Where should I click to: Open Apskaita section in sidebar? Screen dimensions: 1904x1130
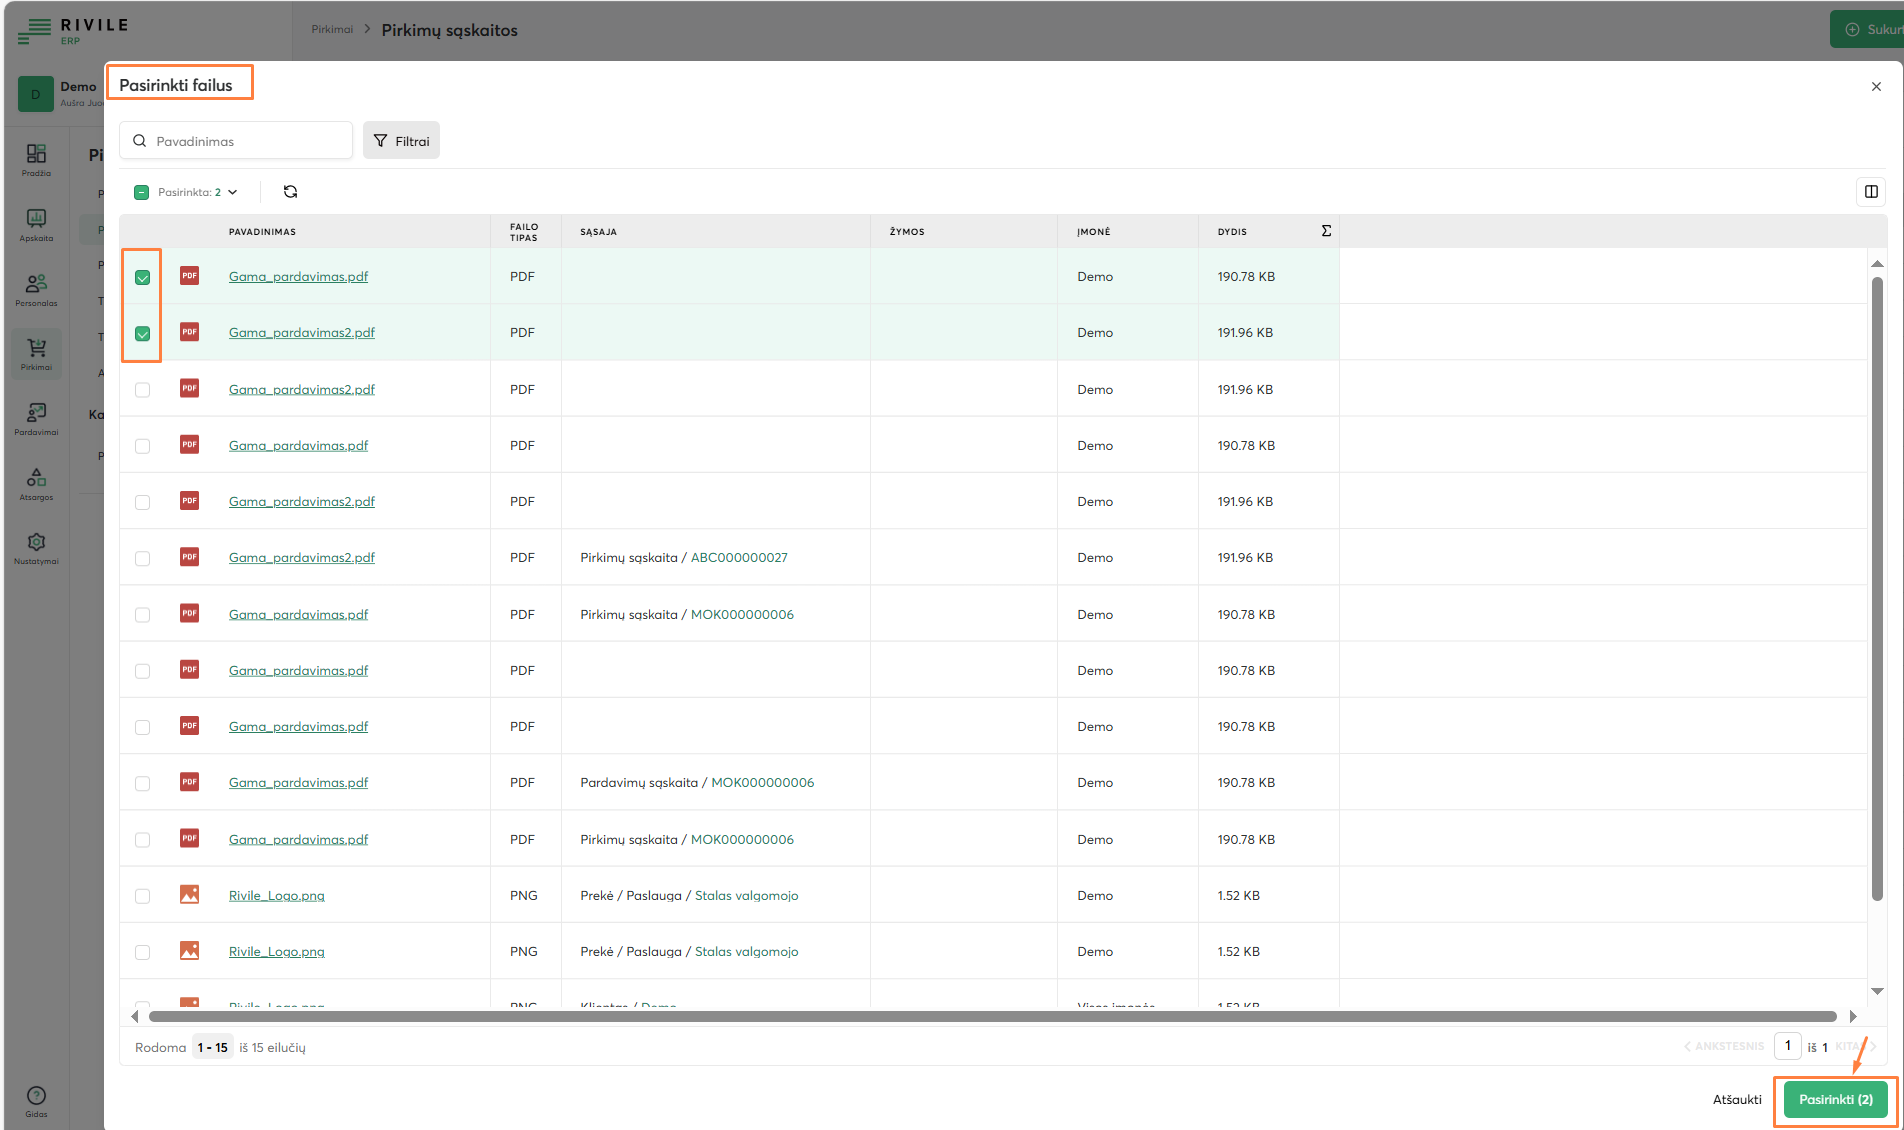[37, 224]
